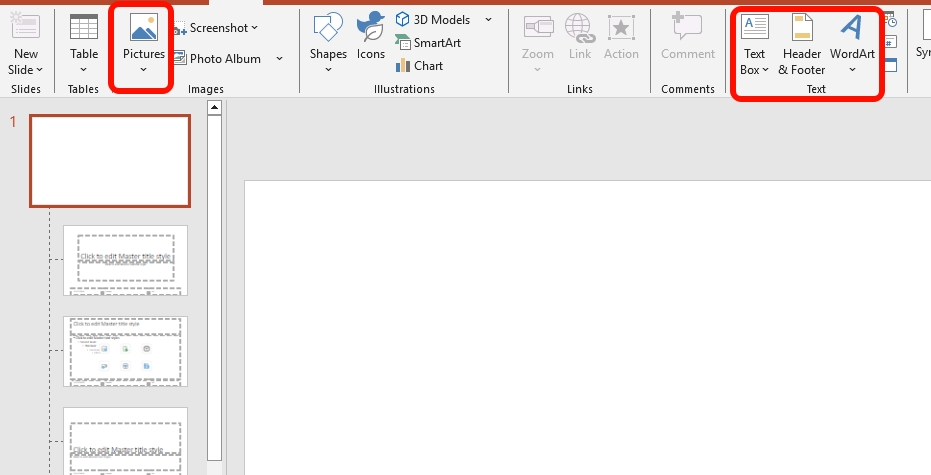Select the third layout thumbnail below
Viewport: 931px width, 475px height.
click(x=125, y=441)
